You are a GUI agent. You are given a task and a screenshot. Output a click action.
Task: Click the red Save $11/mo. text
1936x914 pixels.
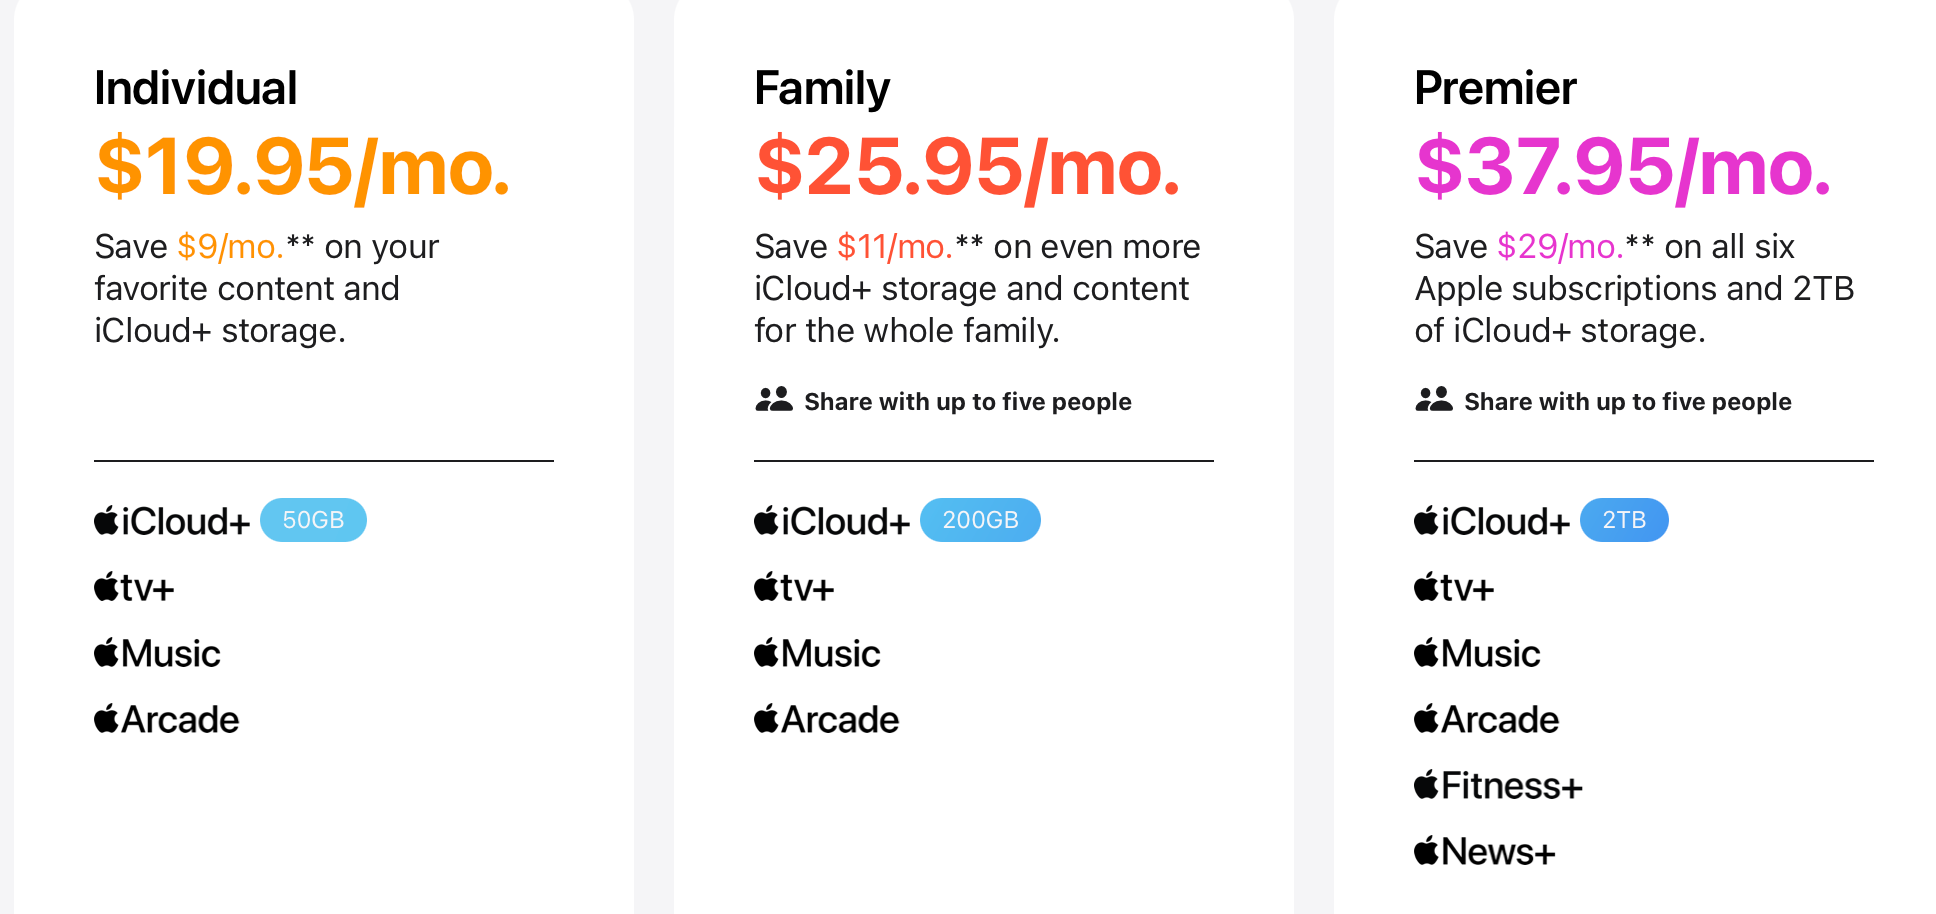(x=894, y=246)
